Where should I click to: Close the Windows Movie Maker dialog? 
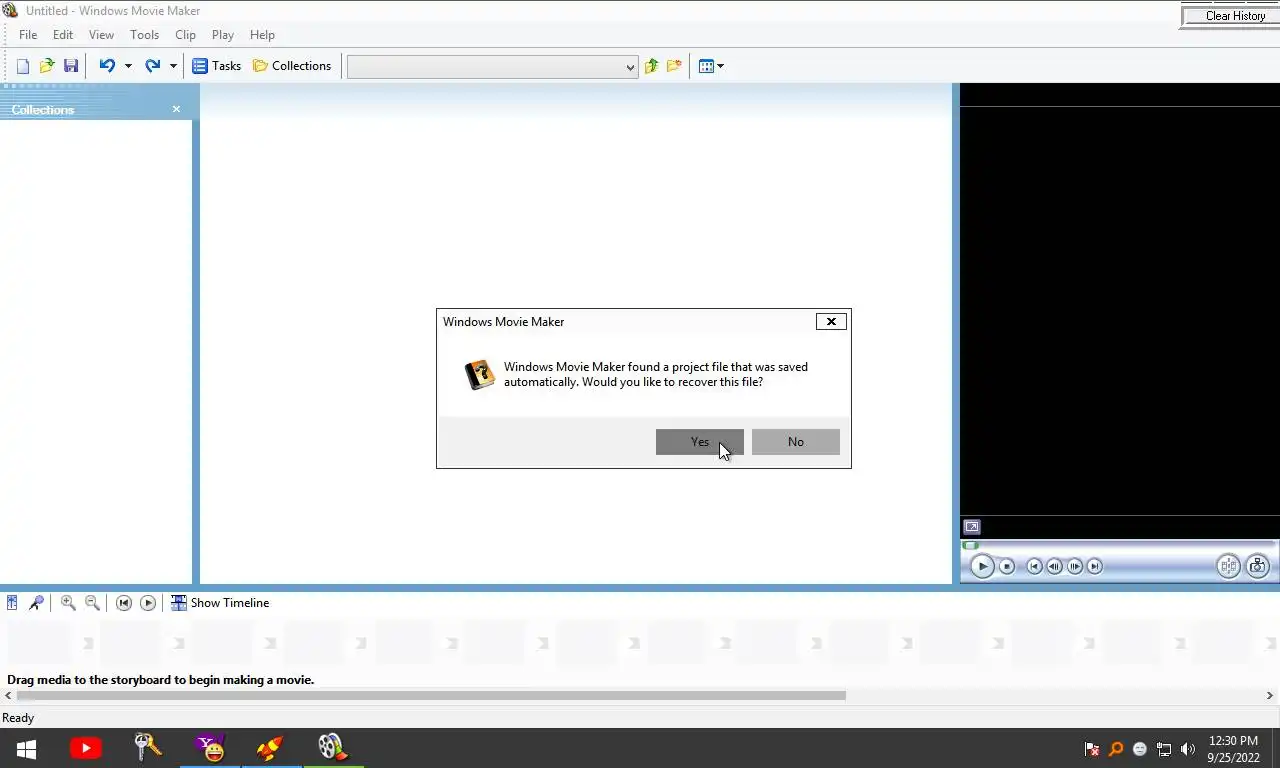click(x=831, y=322)
